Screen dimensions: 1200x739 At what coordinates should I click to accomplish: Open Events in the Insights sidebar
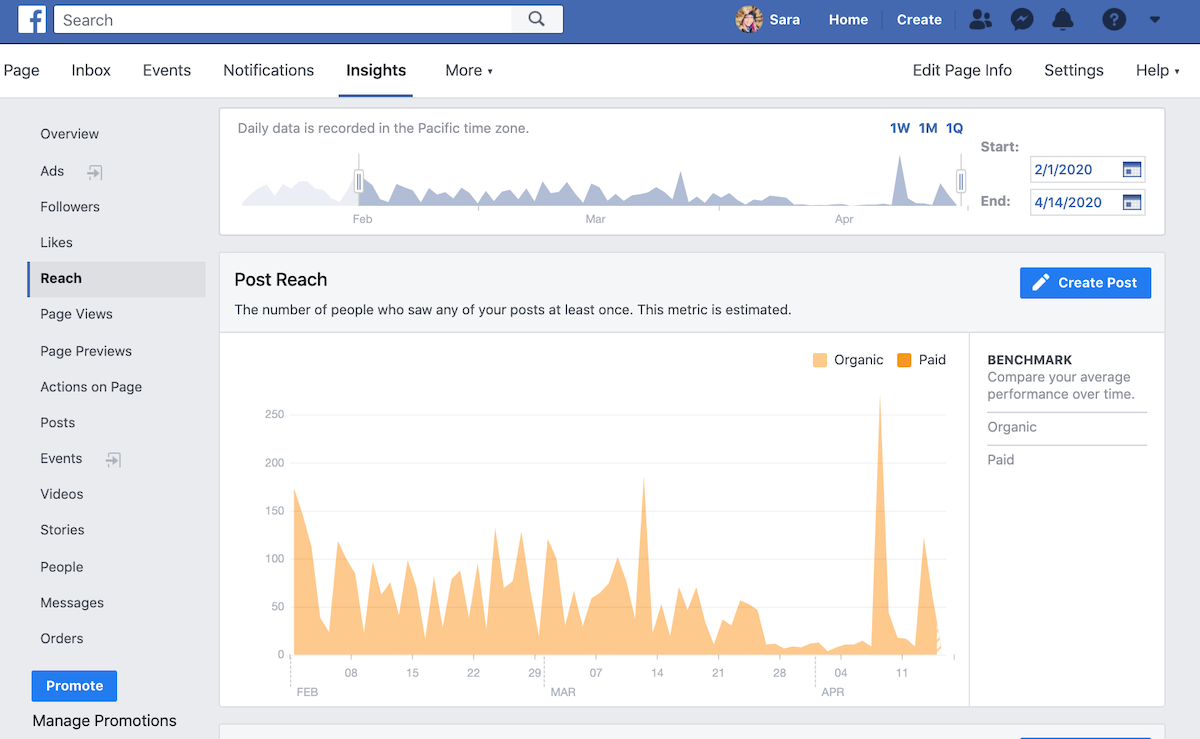coord(61,458)
